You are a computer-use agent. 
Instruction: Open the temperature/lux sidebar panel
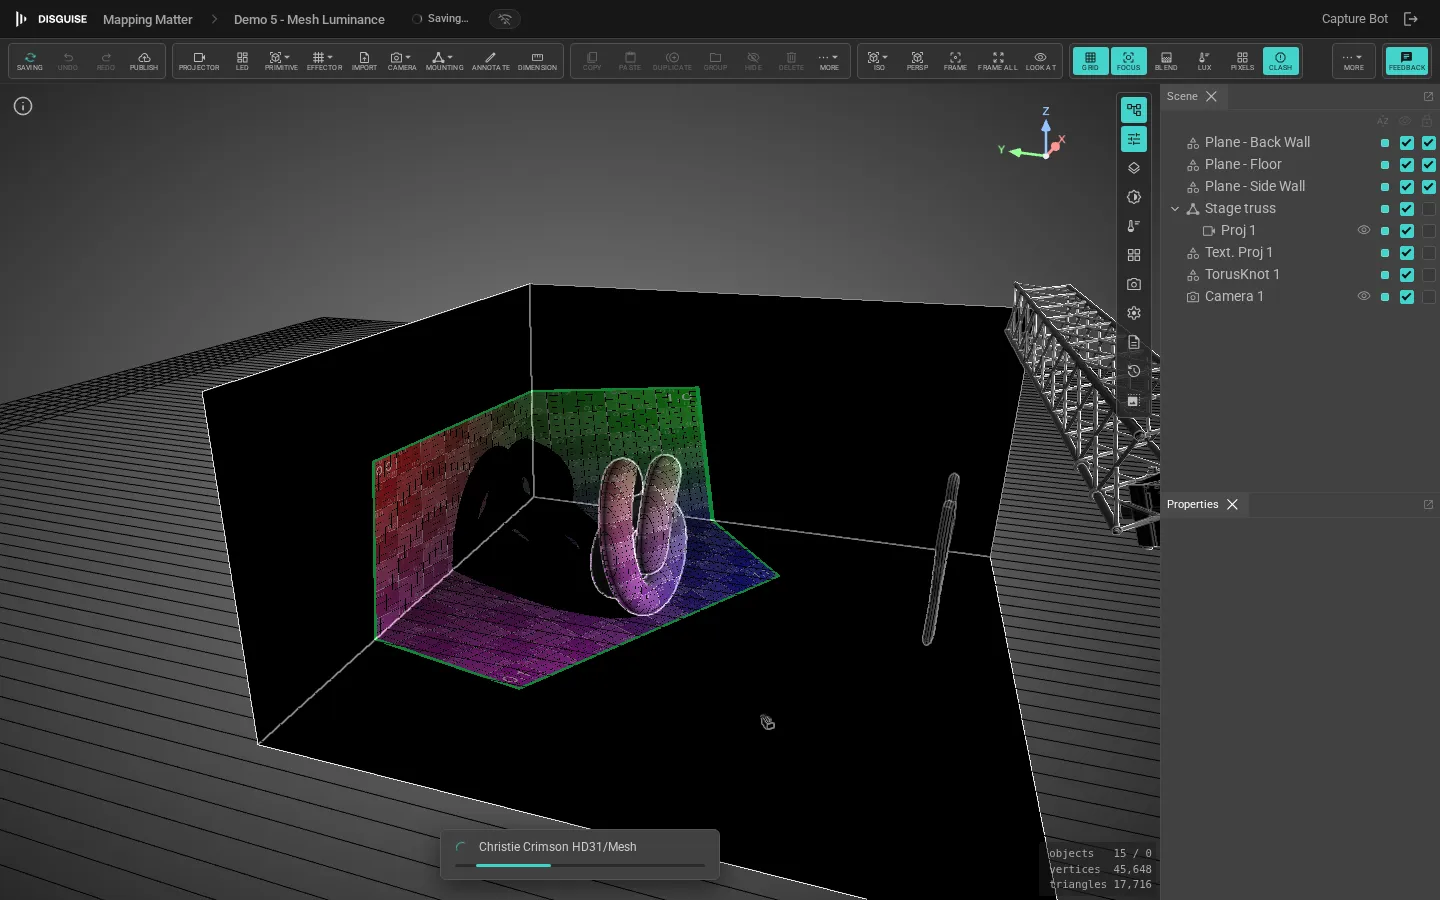[1134, 226]
